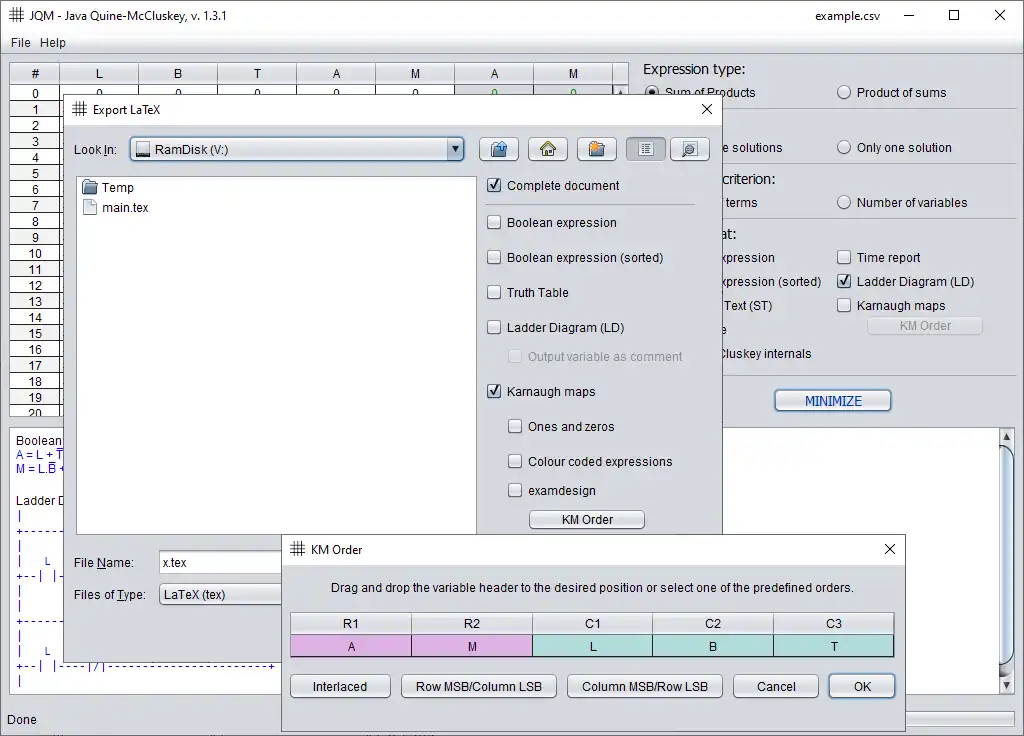Select the Temp folder icon
1024x736 pixels.
[x=89, y=187]
